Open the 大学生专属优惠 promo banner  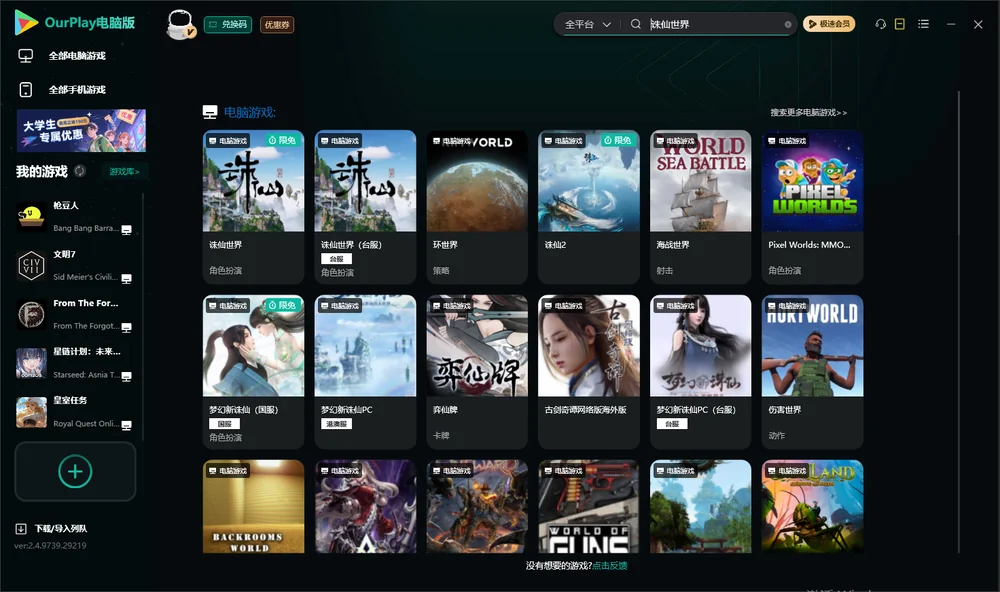click(81, 130)
